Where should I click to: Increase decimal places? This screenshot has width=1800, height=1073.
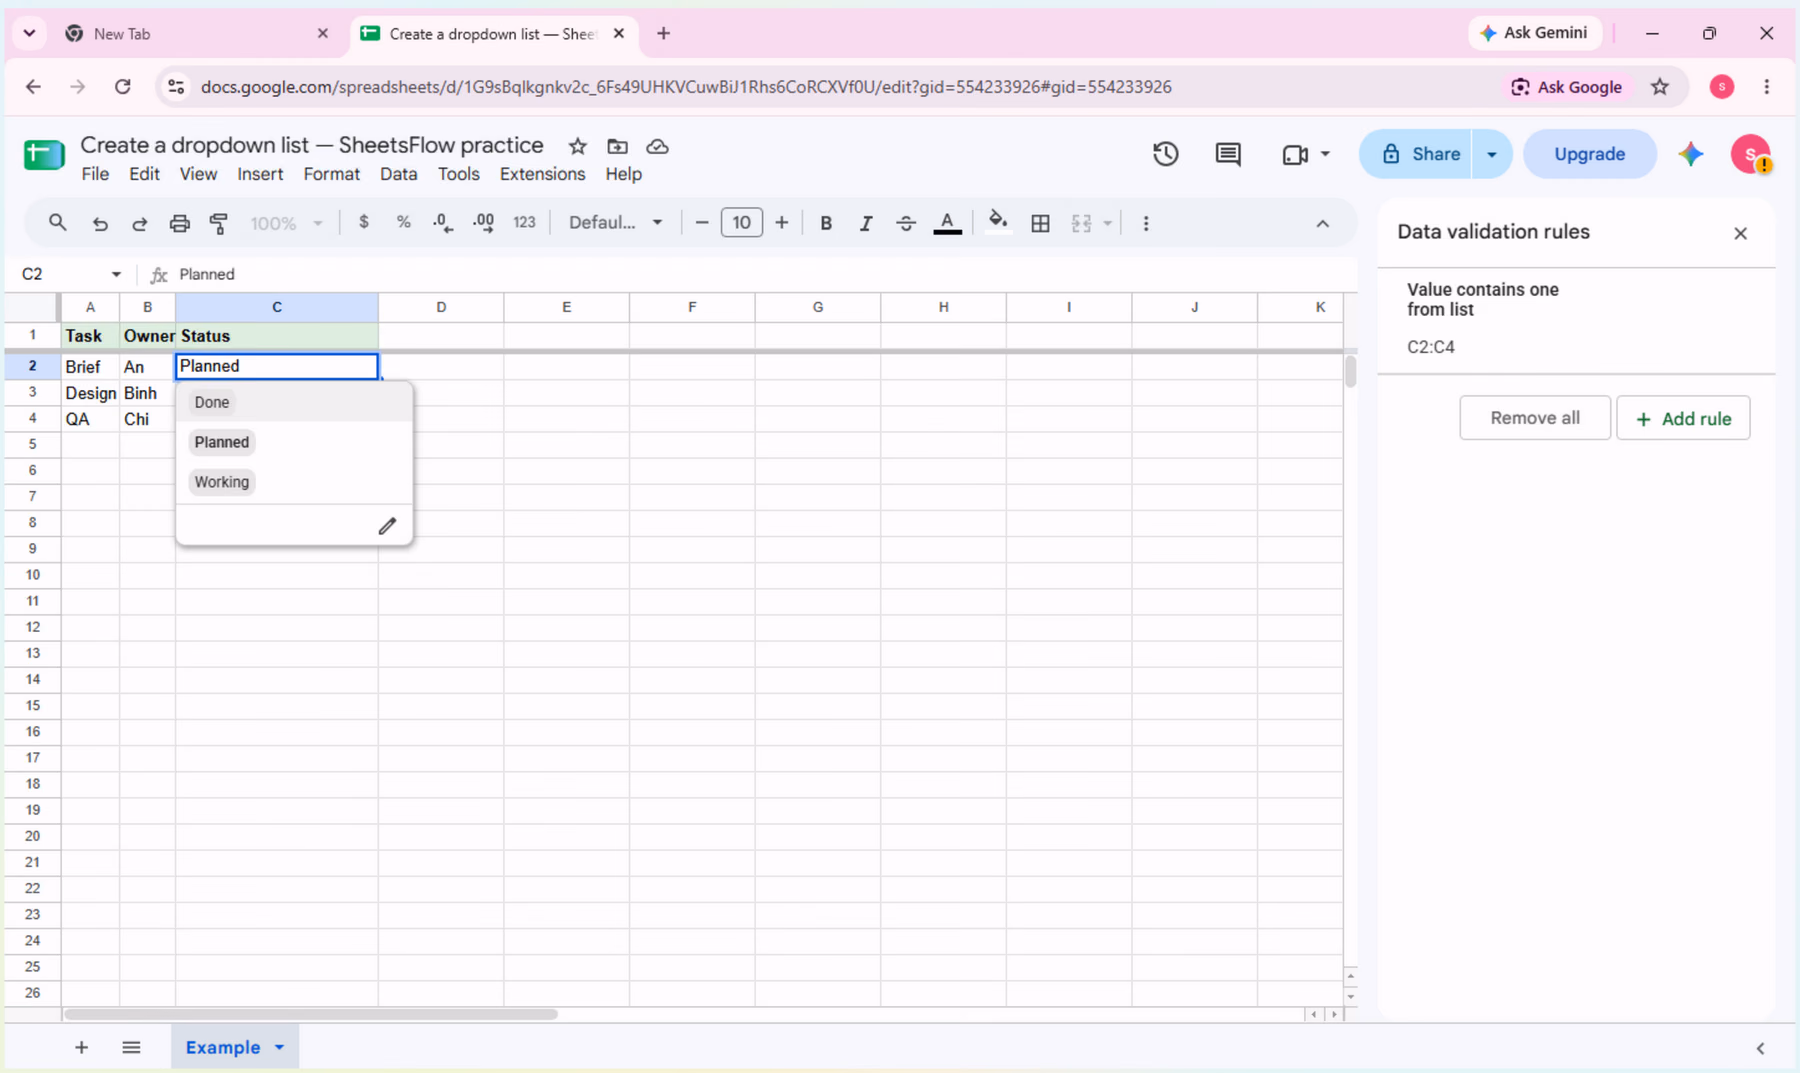(x=484, y=223)
